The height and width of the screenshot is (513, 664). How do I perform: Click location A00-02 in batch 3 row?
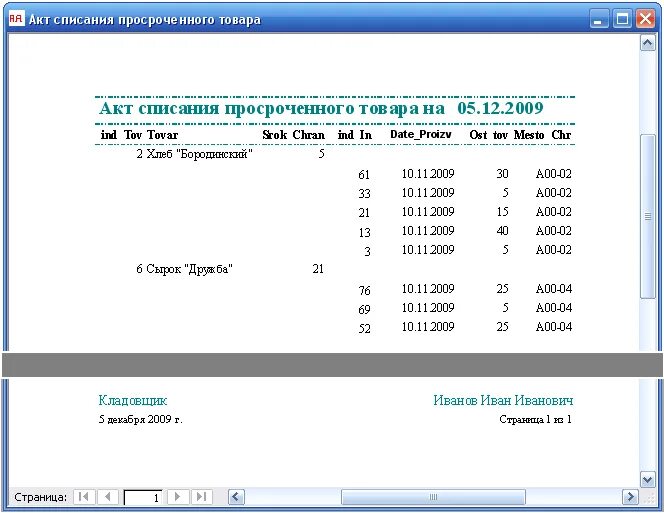[554, 250]
